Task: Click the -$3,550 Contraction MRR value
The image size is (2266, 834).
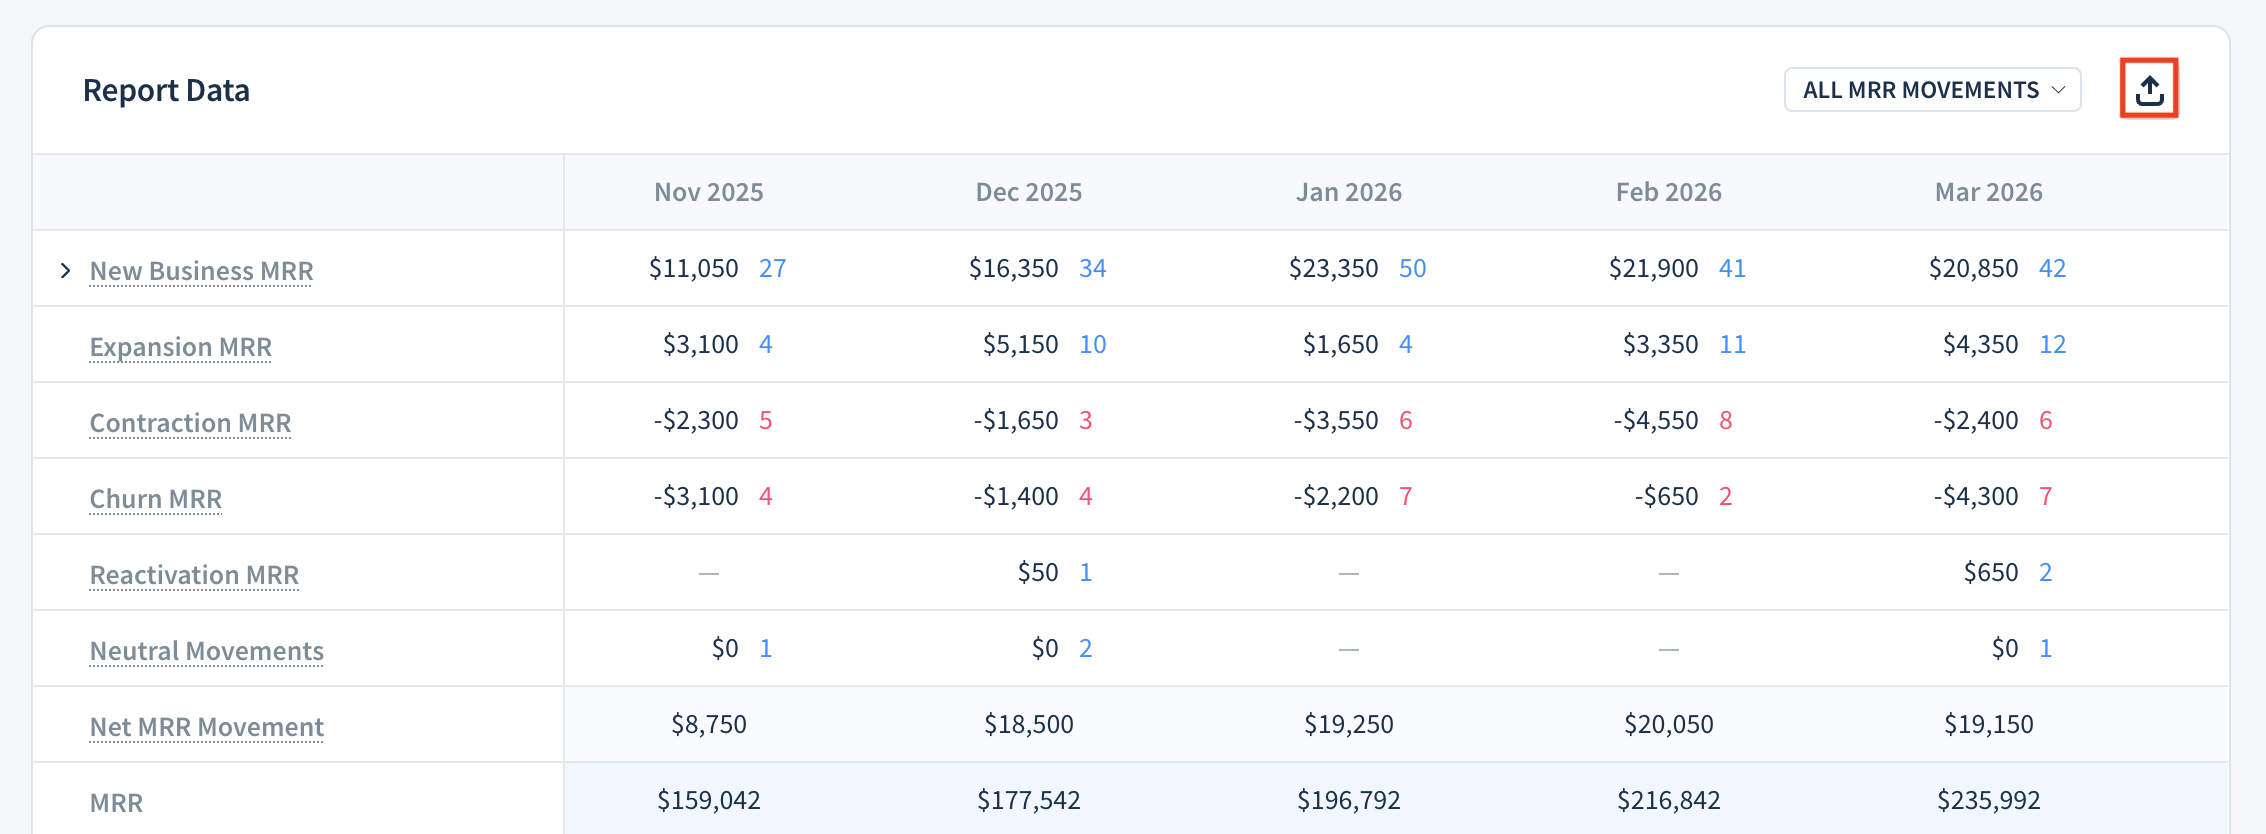Action: (1336, 420)
